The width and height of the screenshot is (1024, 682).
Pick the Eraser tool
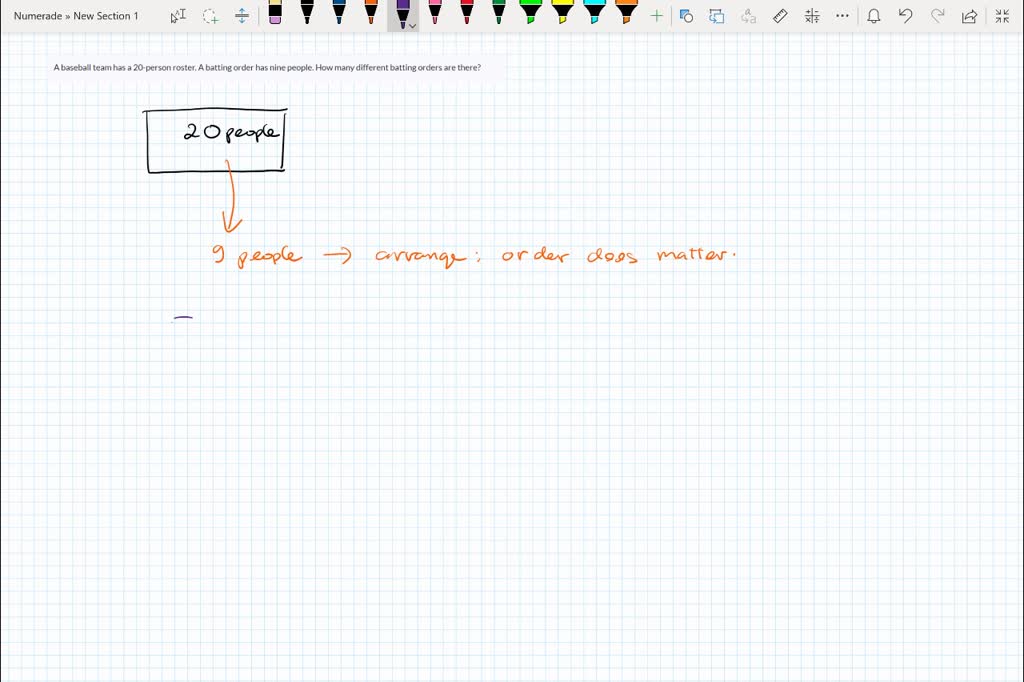tap(275, 14)
